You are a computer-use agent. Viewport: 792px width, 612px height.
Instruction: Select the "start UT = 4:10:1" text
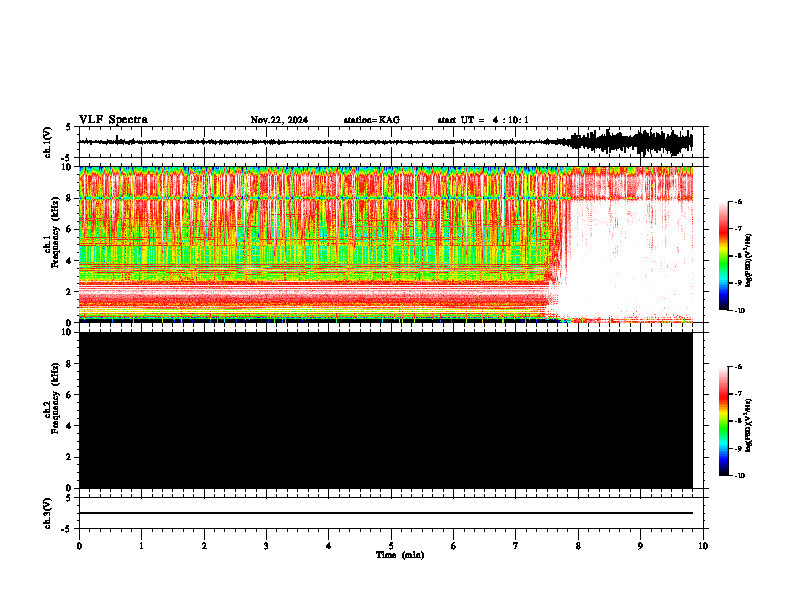483,120
